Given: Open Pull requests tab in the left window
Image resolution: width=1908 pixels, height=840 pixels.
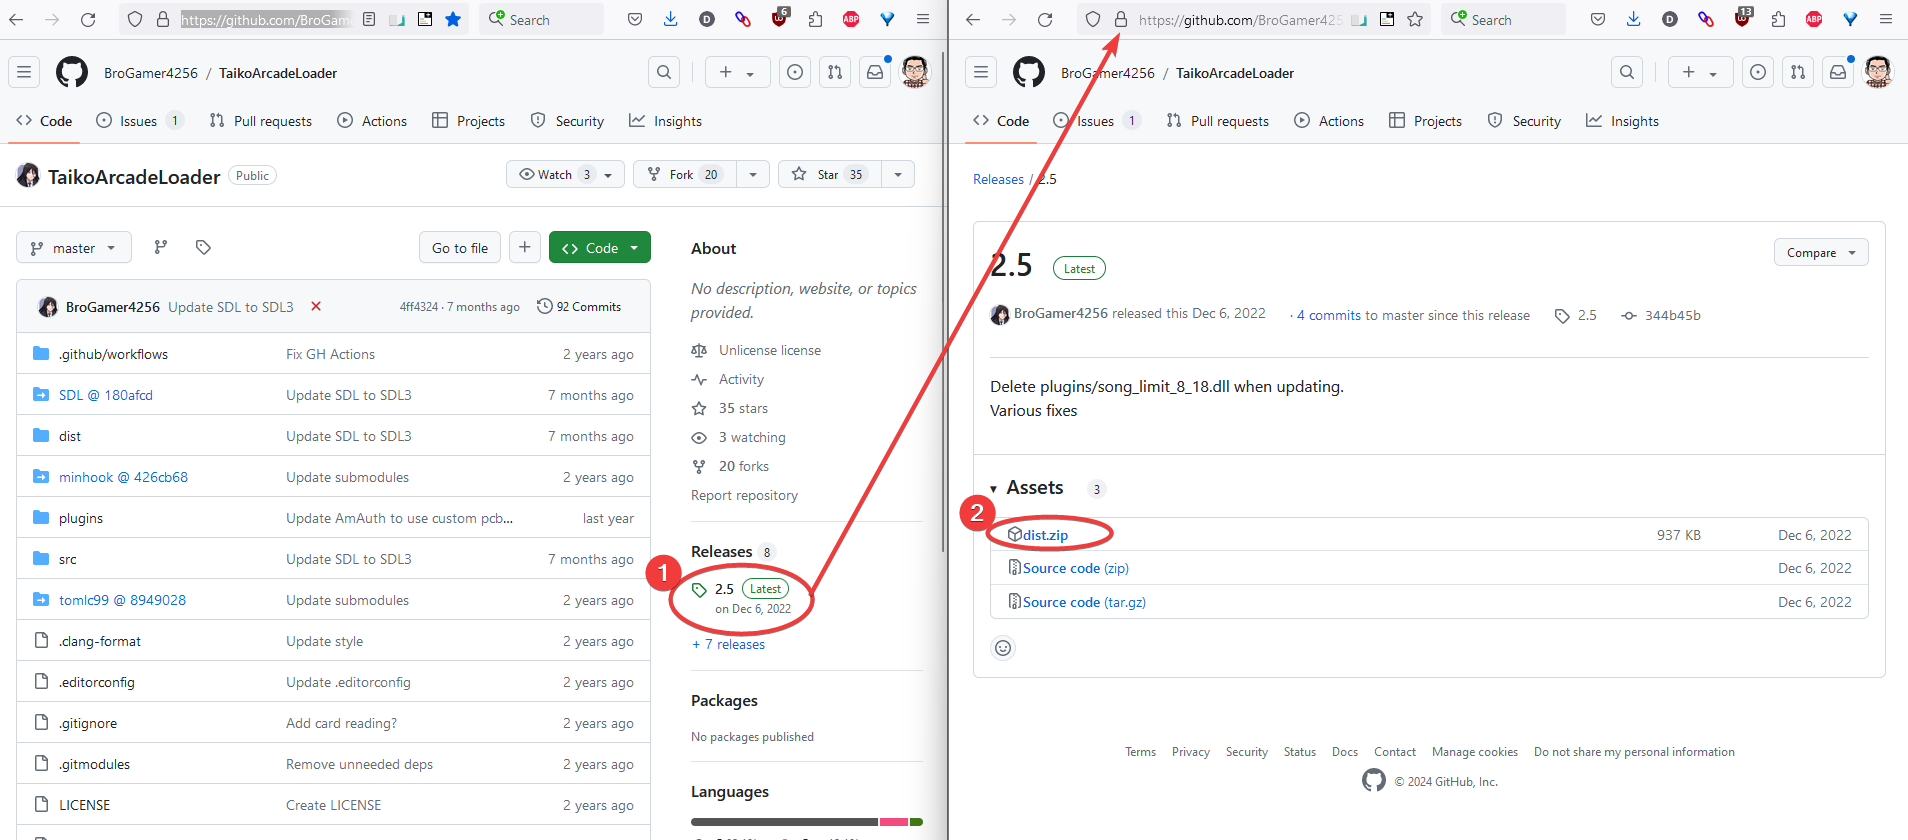Looking at the screenshot, I should (x=261, y=121).
